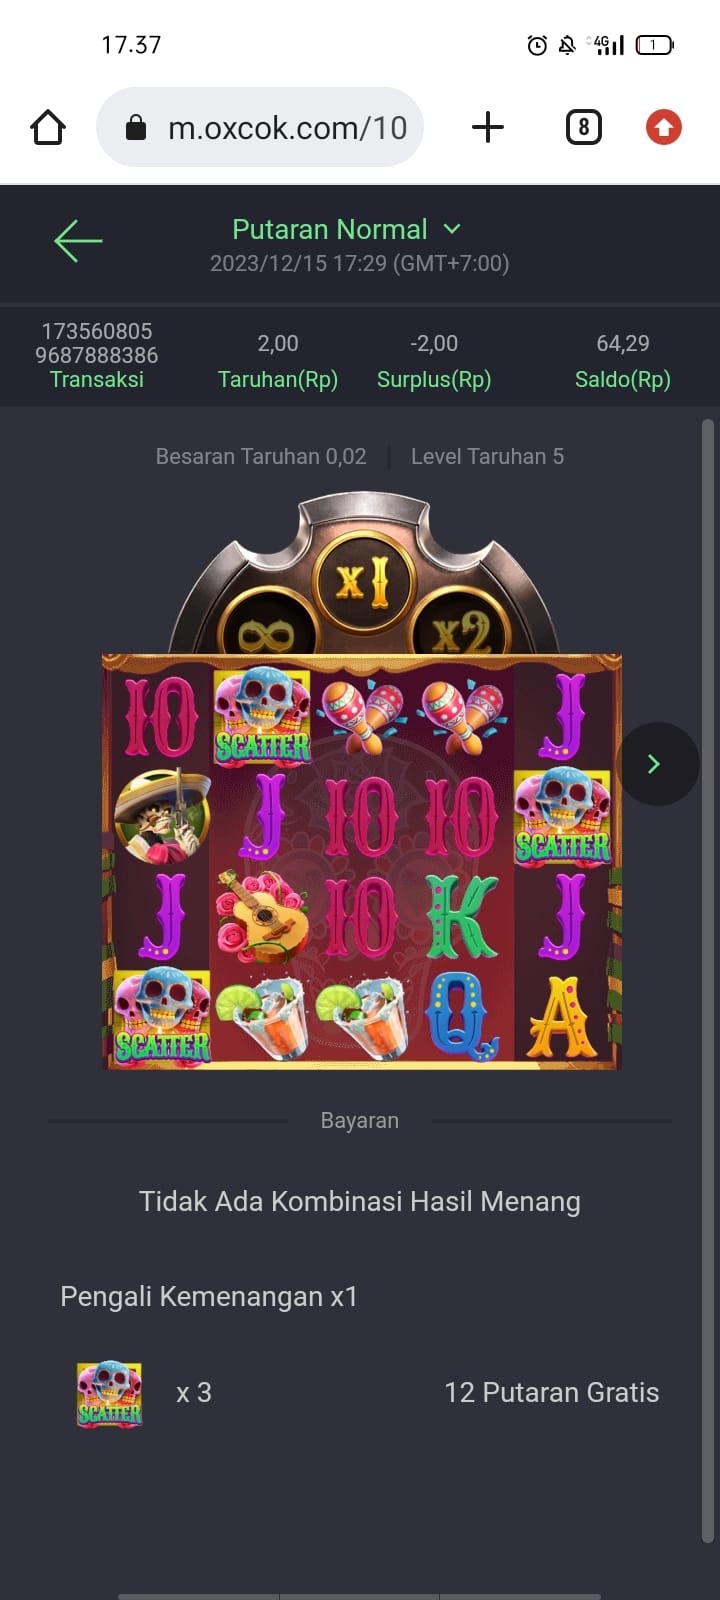Click the sombrero skeleton symbol
Image resolution: width=720 pixels, height=1600 pixels.
click(162, 815)
